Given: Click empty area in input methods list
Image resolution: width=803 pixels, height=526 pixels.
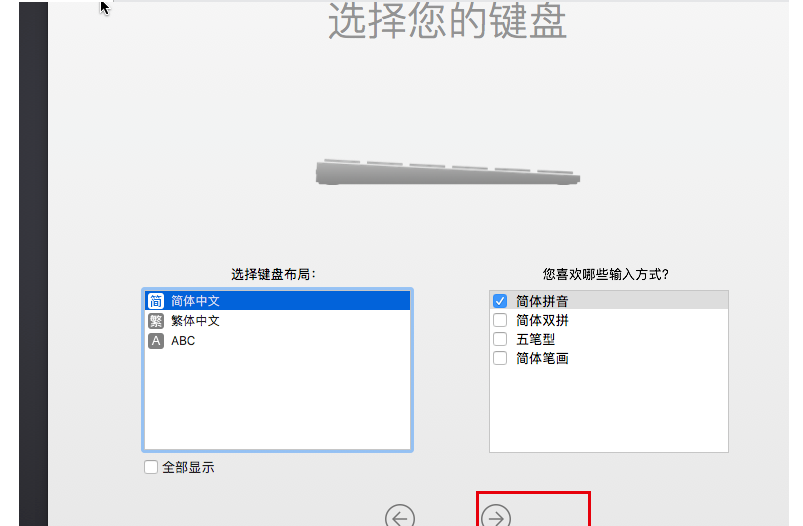Looking at the screenshot, I should pos(608,410).
